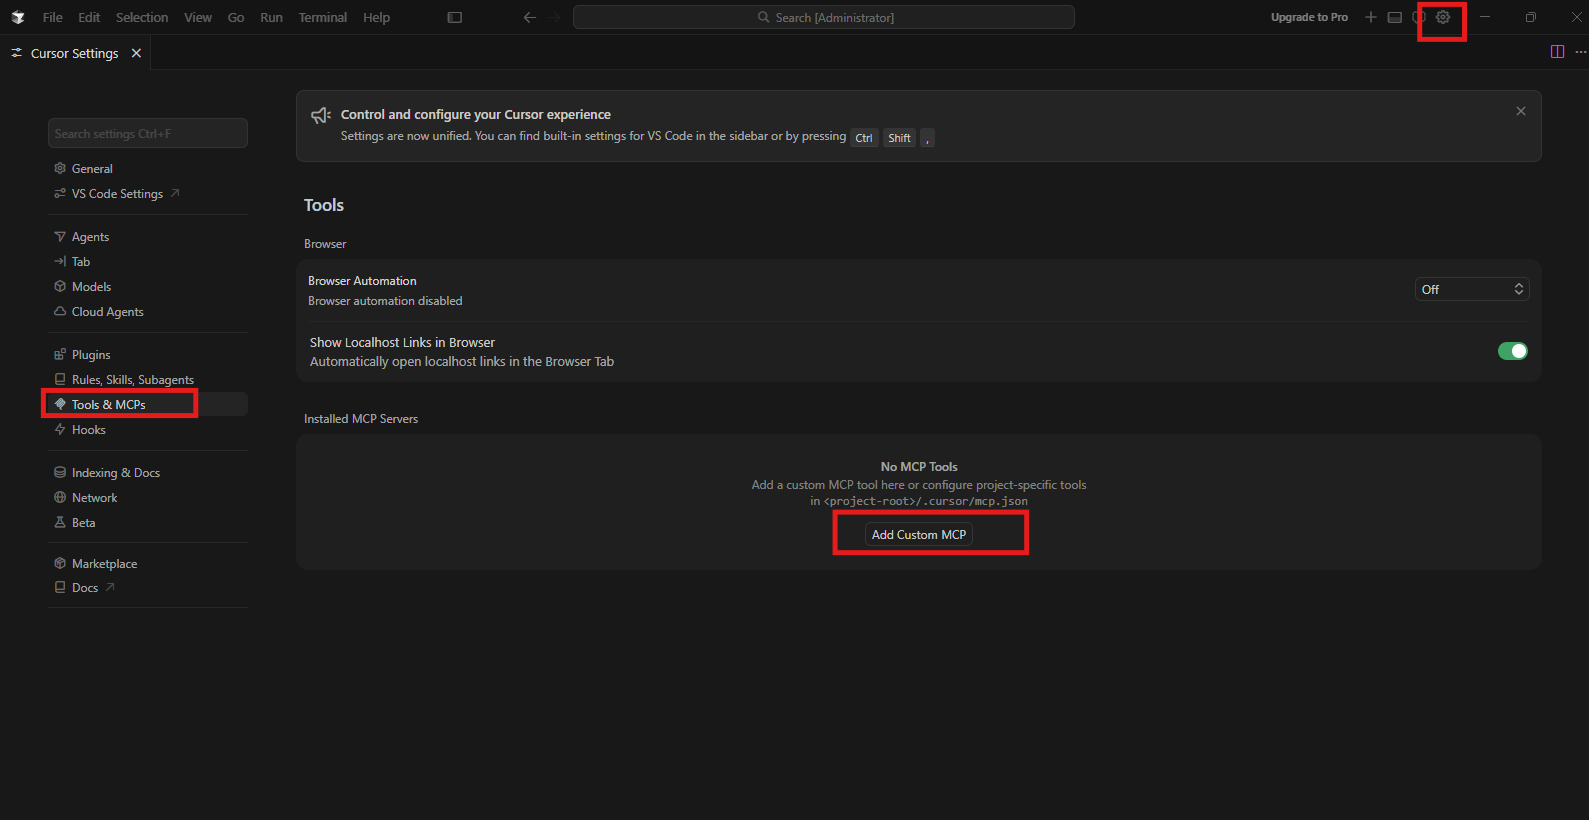Click the Browser subsection label
Viewport: 1589px width, 820px height.
click(x=325, y=244)
